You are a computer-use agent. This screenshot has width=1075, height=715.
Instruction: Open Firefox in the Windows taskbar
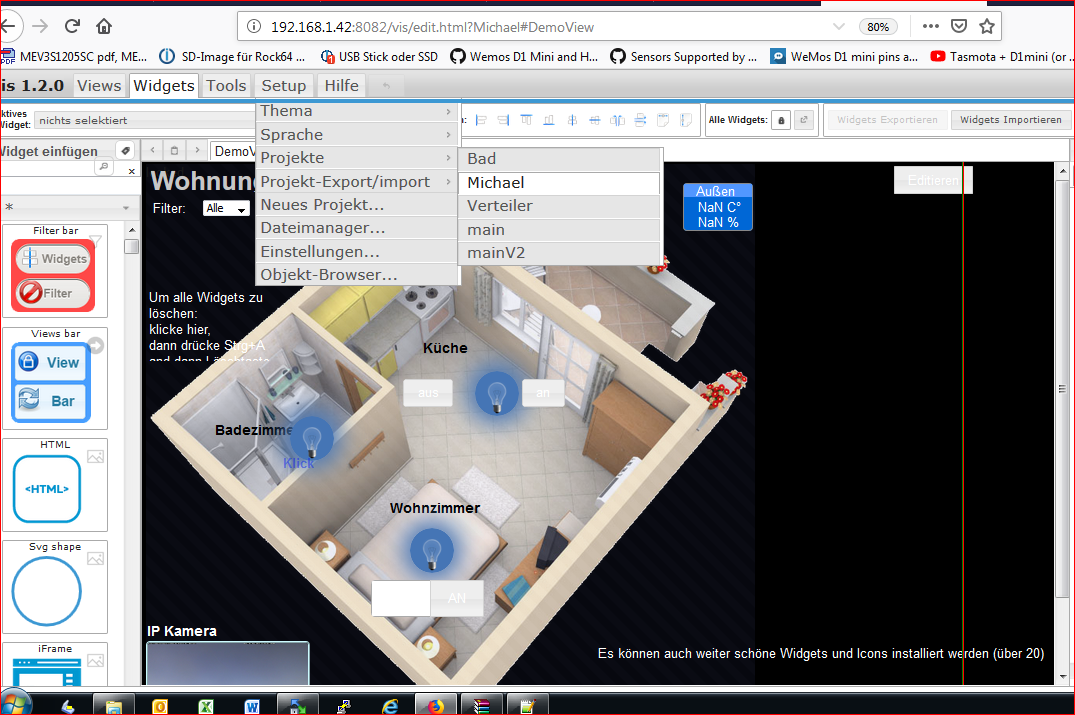coord(436,706)
